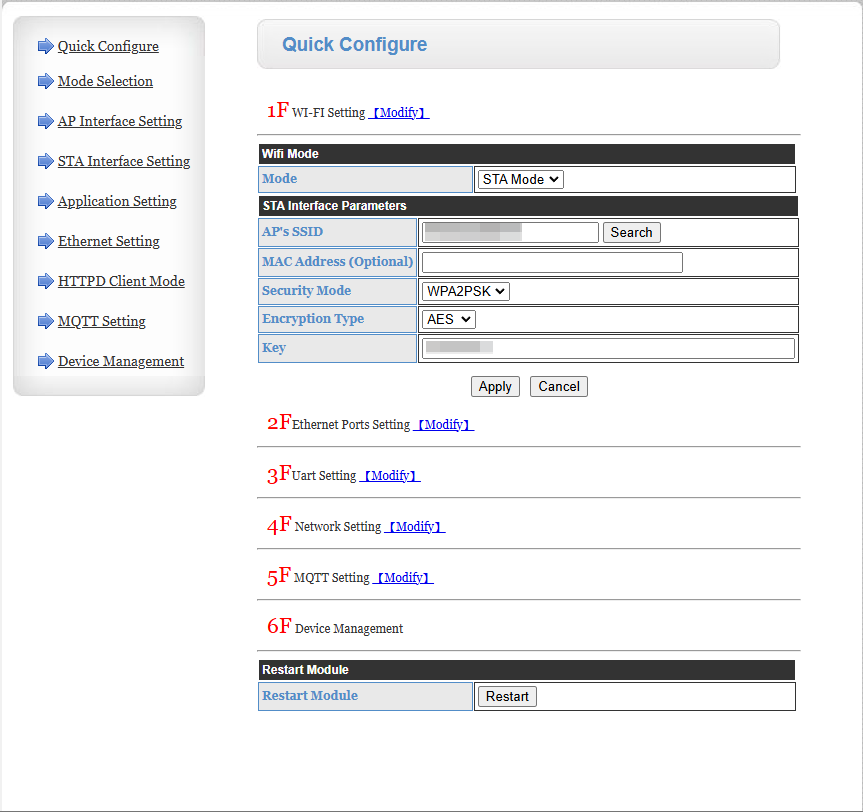863x812 pixels.
Task: Click the Cancel button
Action: pos(559,386)
